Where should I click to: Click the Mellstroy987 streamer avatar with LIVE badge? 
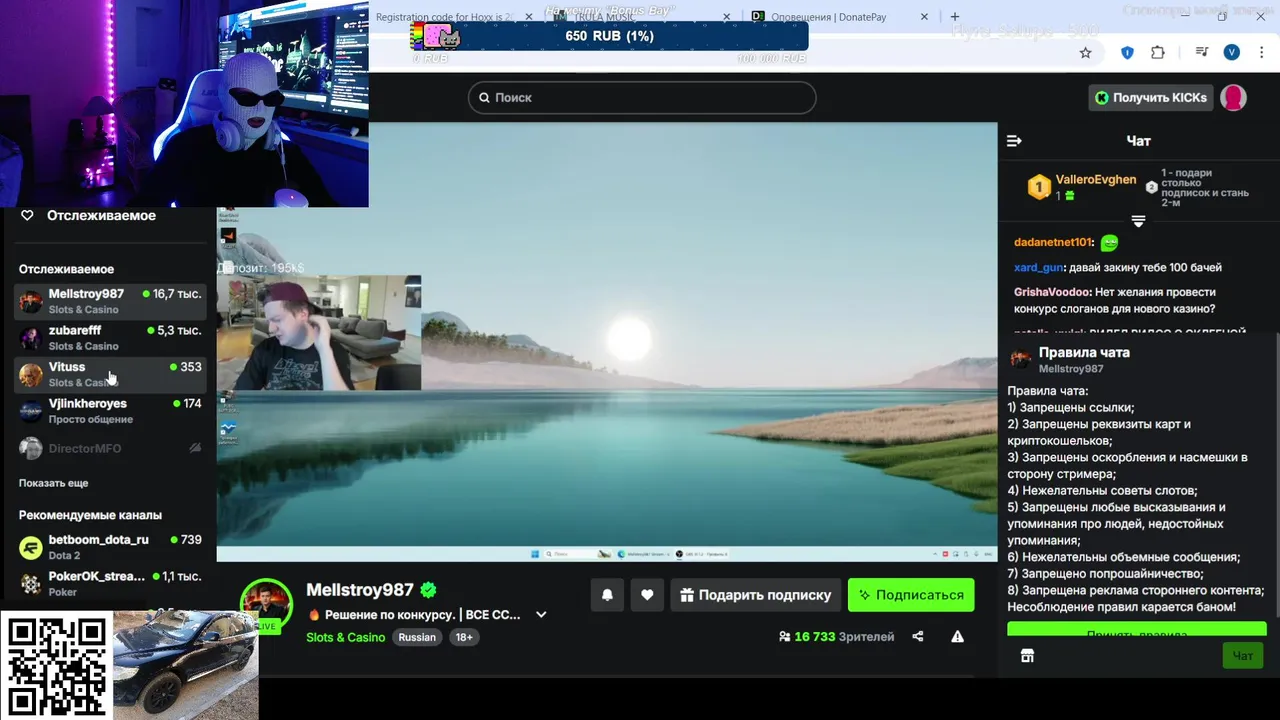[266, 605]
